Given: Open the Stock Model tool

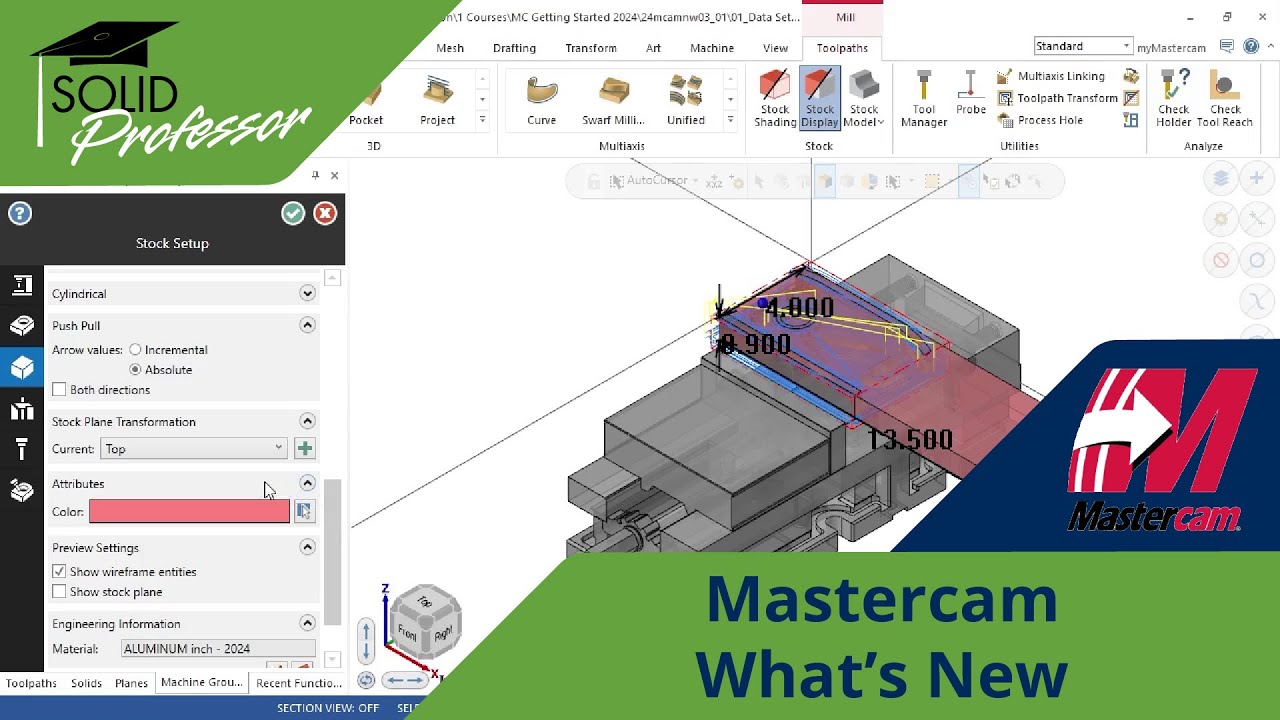Looking at the screenshot, I should click(x=864, y=98).
